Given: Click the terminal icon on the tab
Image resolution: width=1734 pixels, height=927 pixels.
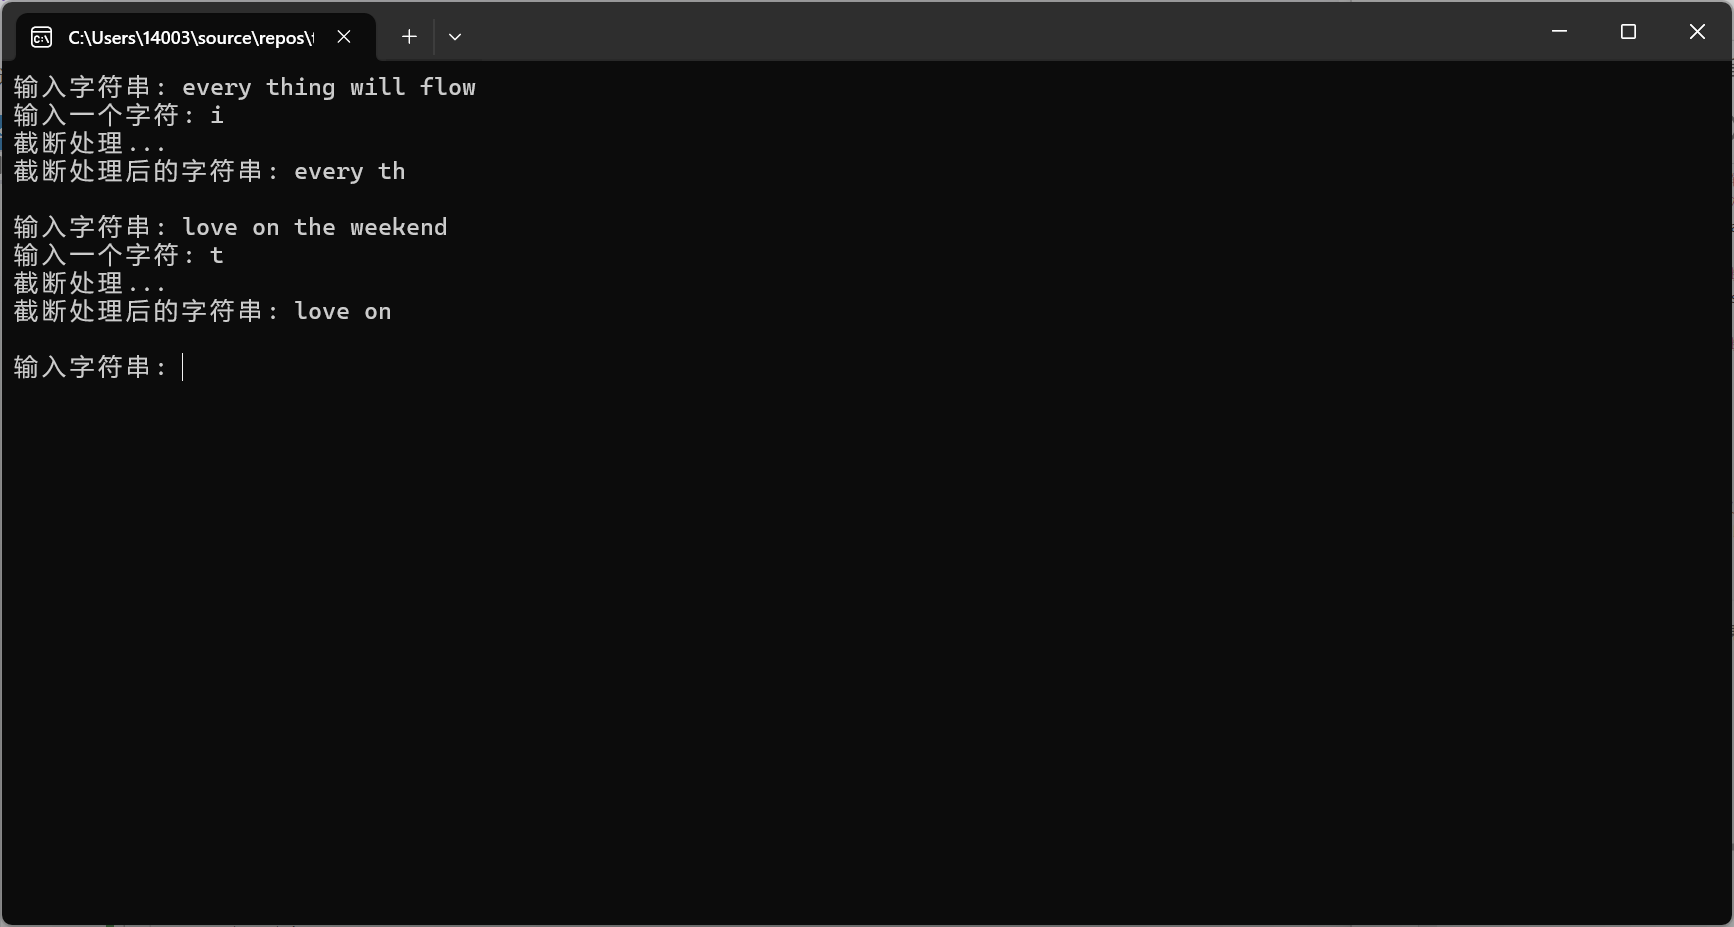Looking at the screenshot, I should (41, 37).
